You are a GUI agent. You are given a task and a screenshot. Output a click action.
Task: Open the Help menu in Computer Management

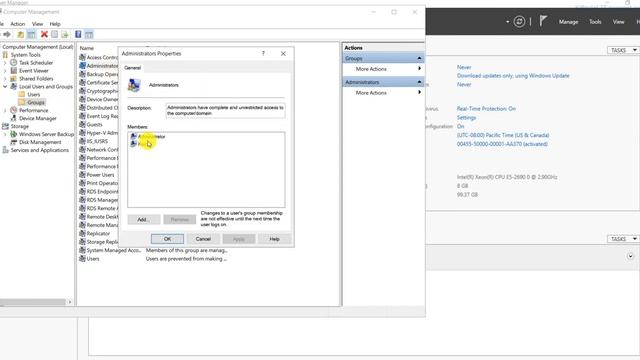click(55, 24)
